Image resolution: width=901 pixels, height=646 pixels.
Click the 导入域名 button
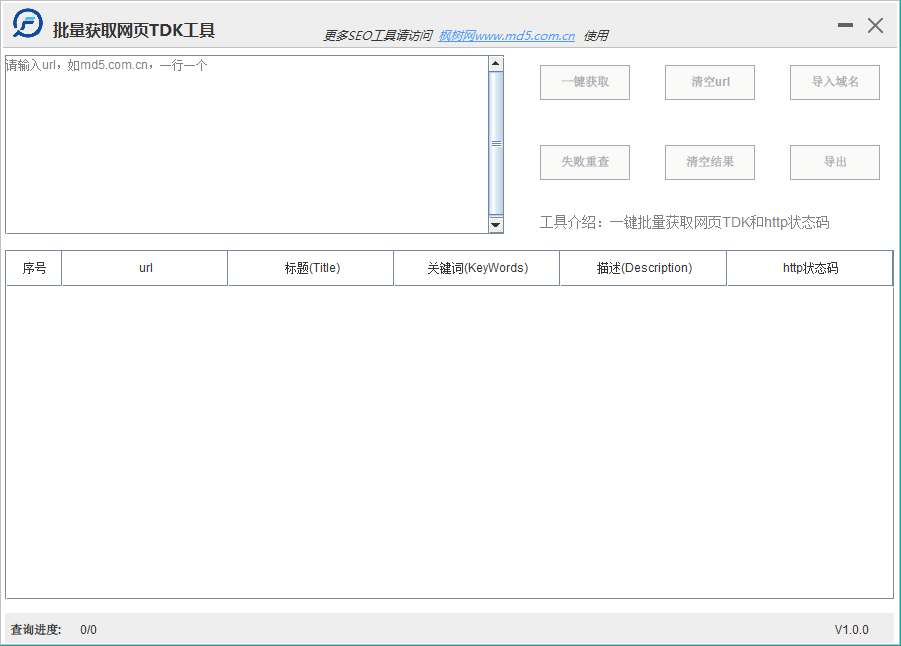834,82
